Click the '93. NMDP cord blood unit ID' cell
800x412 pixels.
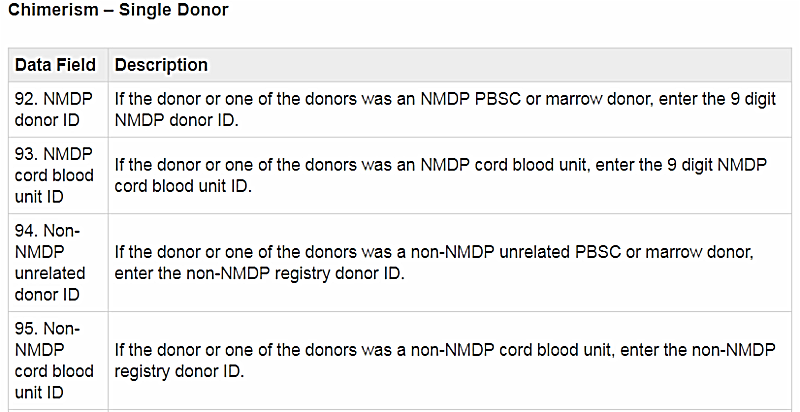[54, 175]
